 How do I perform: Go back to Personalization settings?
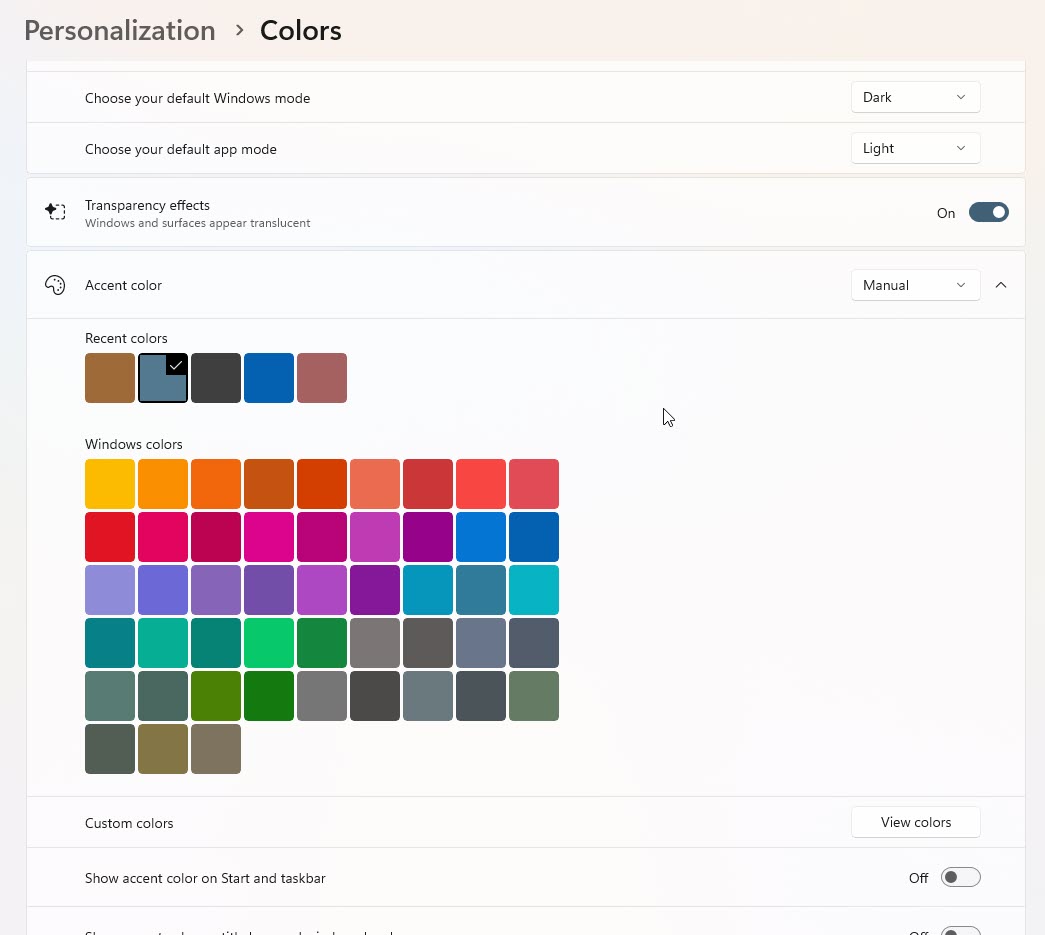coord(119,30)
